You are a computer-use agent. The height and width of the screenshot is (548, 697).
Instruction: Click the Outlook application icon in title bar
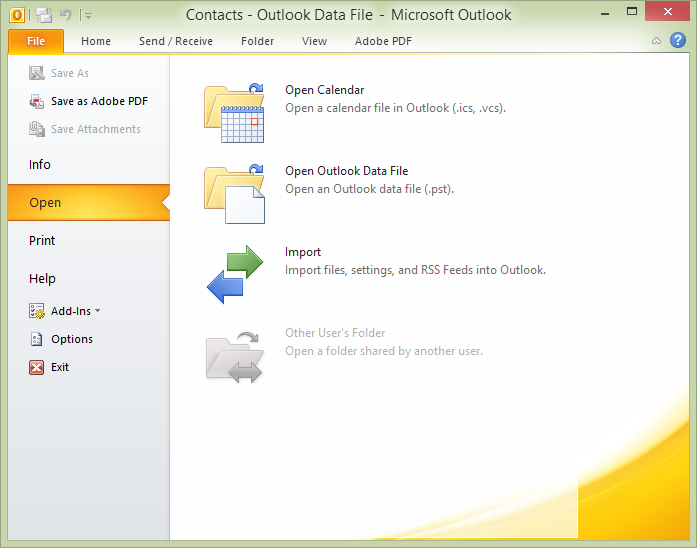[x=16, y=15]
